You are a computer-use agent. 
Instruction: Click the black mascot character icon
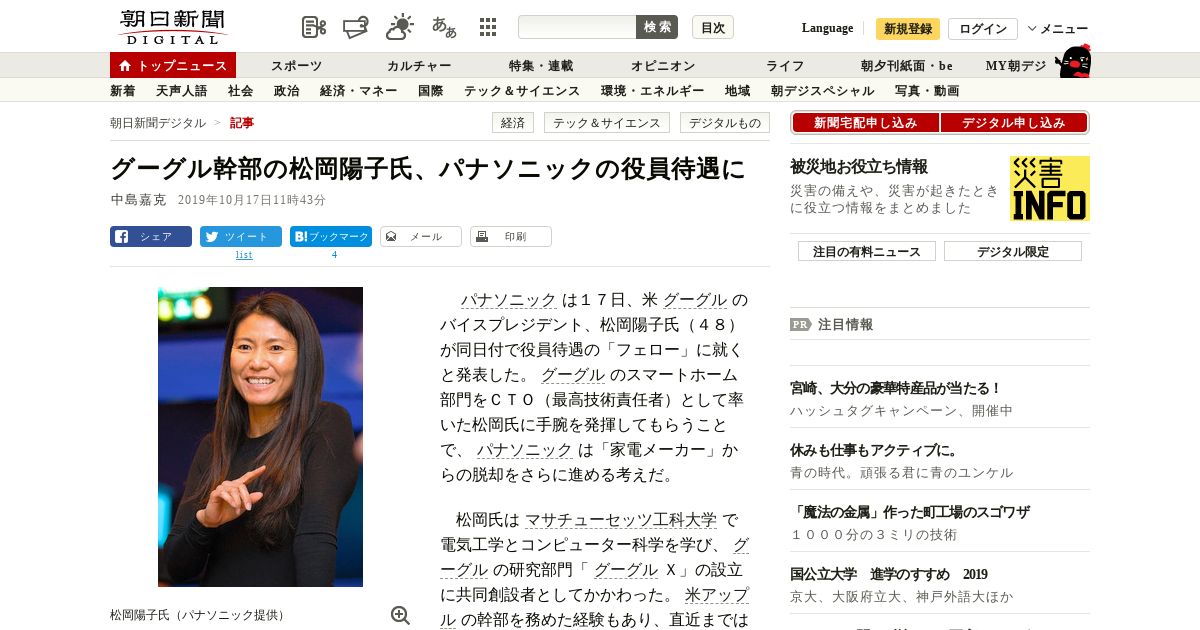pyautogui.click(x=1073, y=62)
